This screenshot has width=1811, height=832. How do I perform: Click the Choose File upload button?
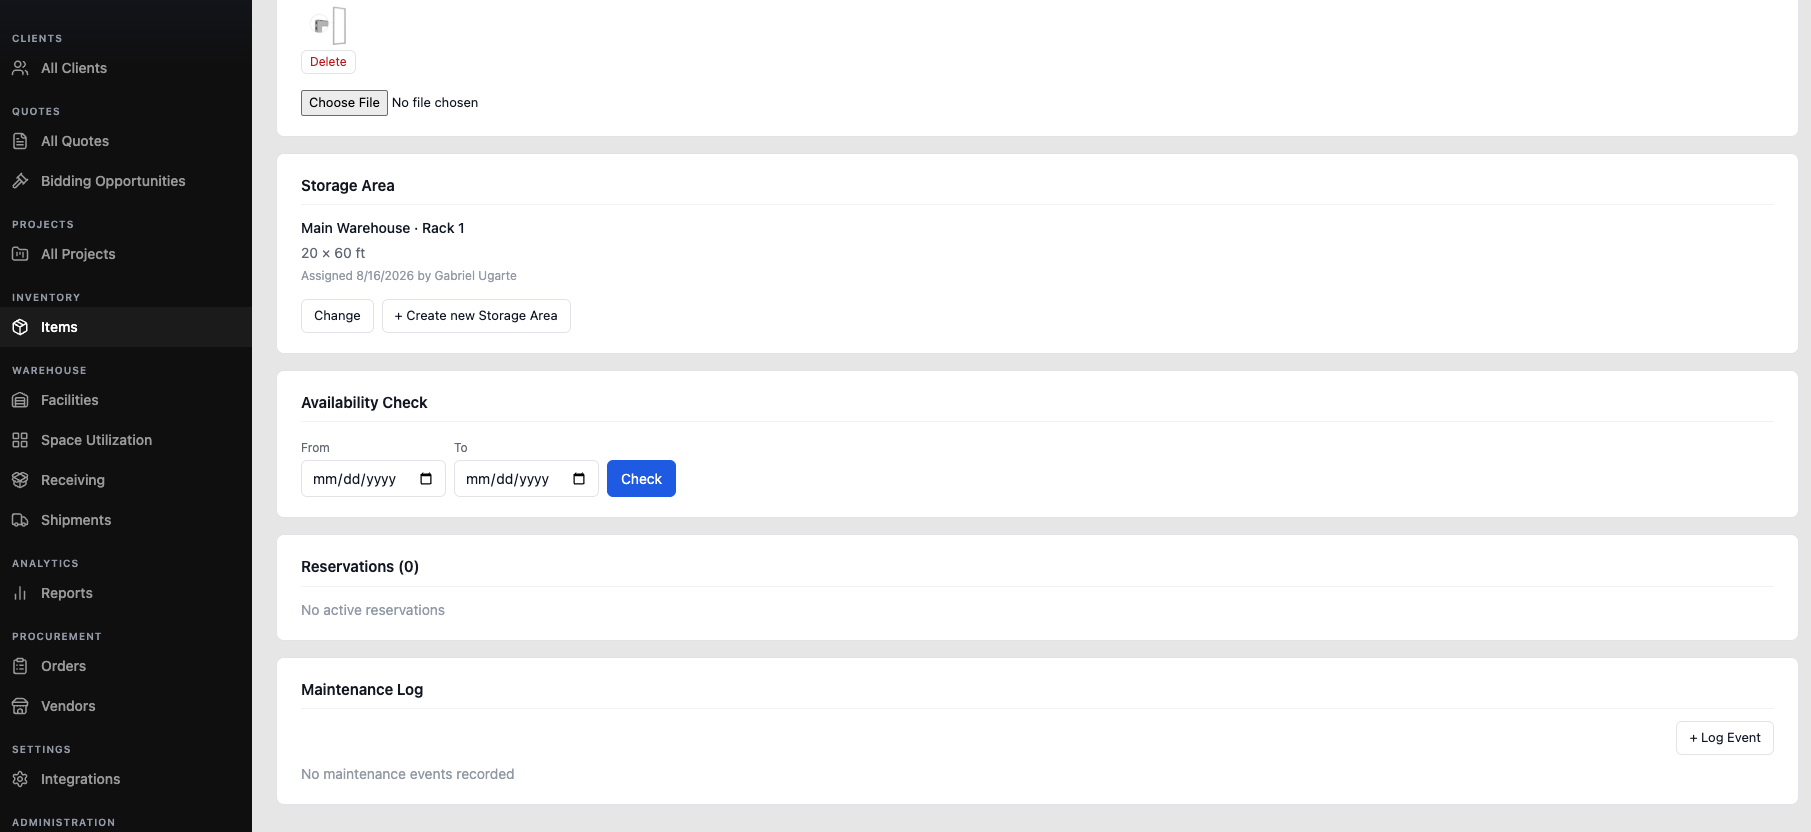pyautogui.click(x=344, y=103)
